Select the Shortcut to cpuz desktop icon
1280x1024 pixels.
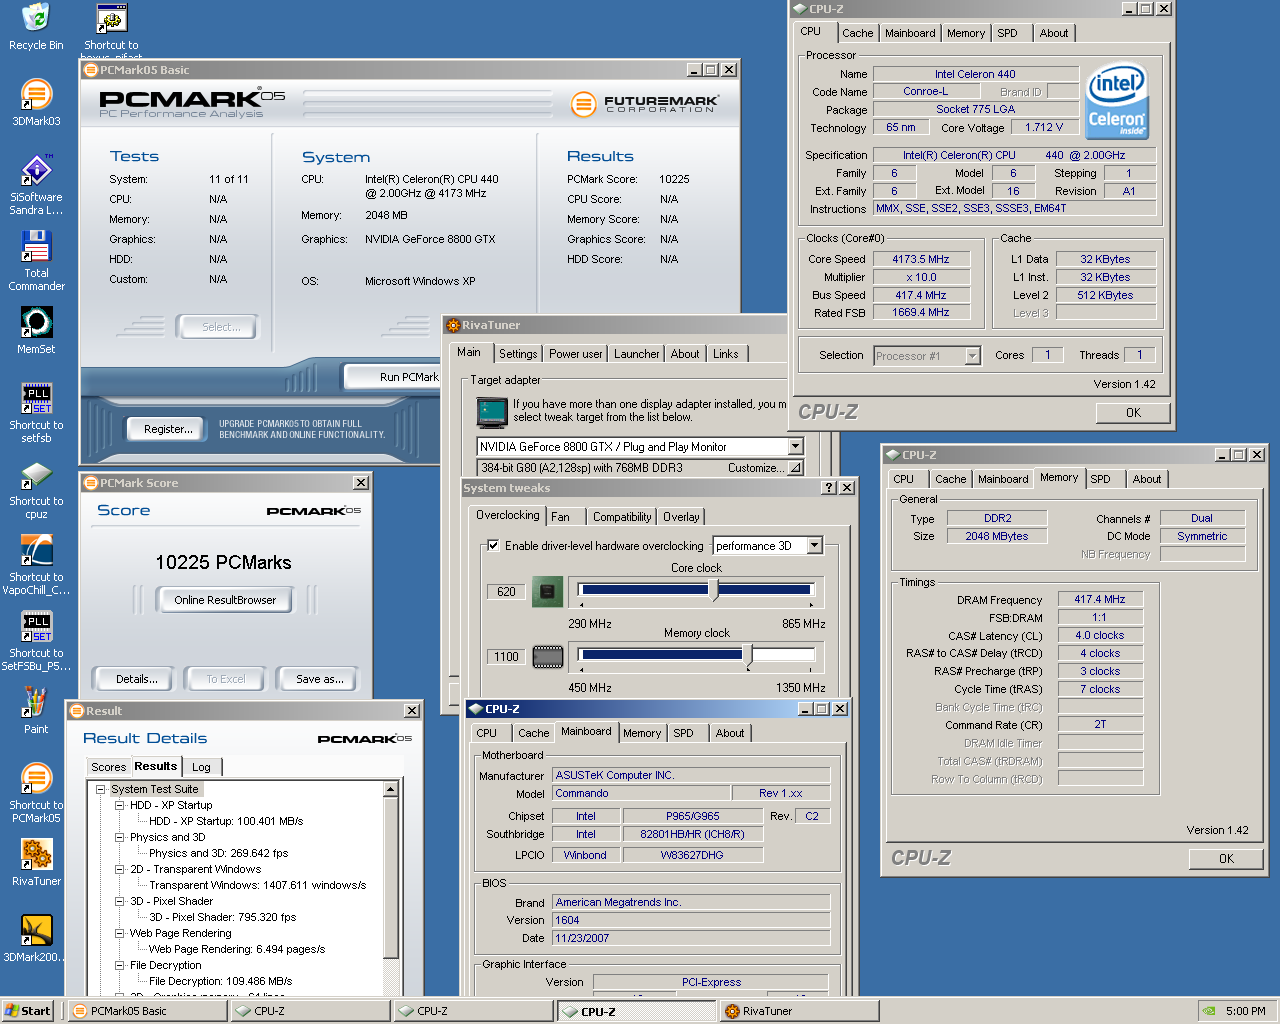[36, 489]
